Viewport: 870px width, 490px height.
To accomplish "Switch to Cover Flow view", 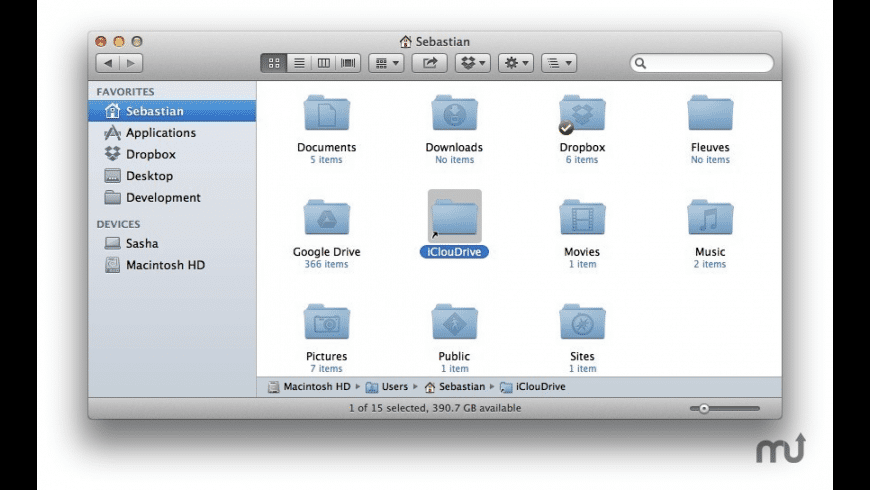I will tap(348, 63).
